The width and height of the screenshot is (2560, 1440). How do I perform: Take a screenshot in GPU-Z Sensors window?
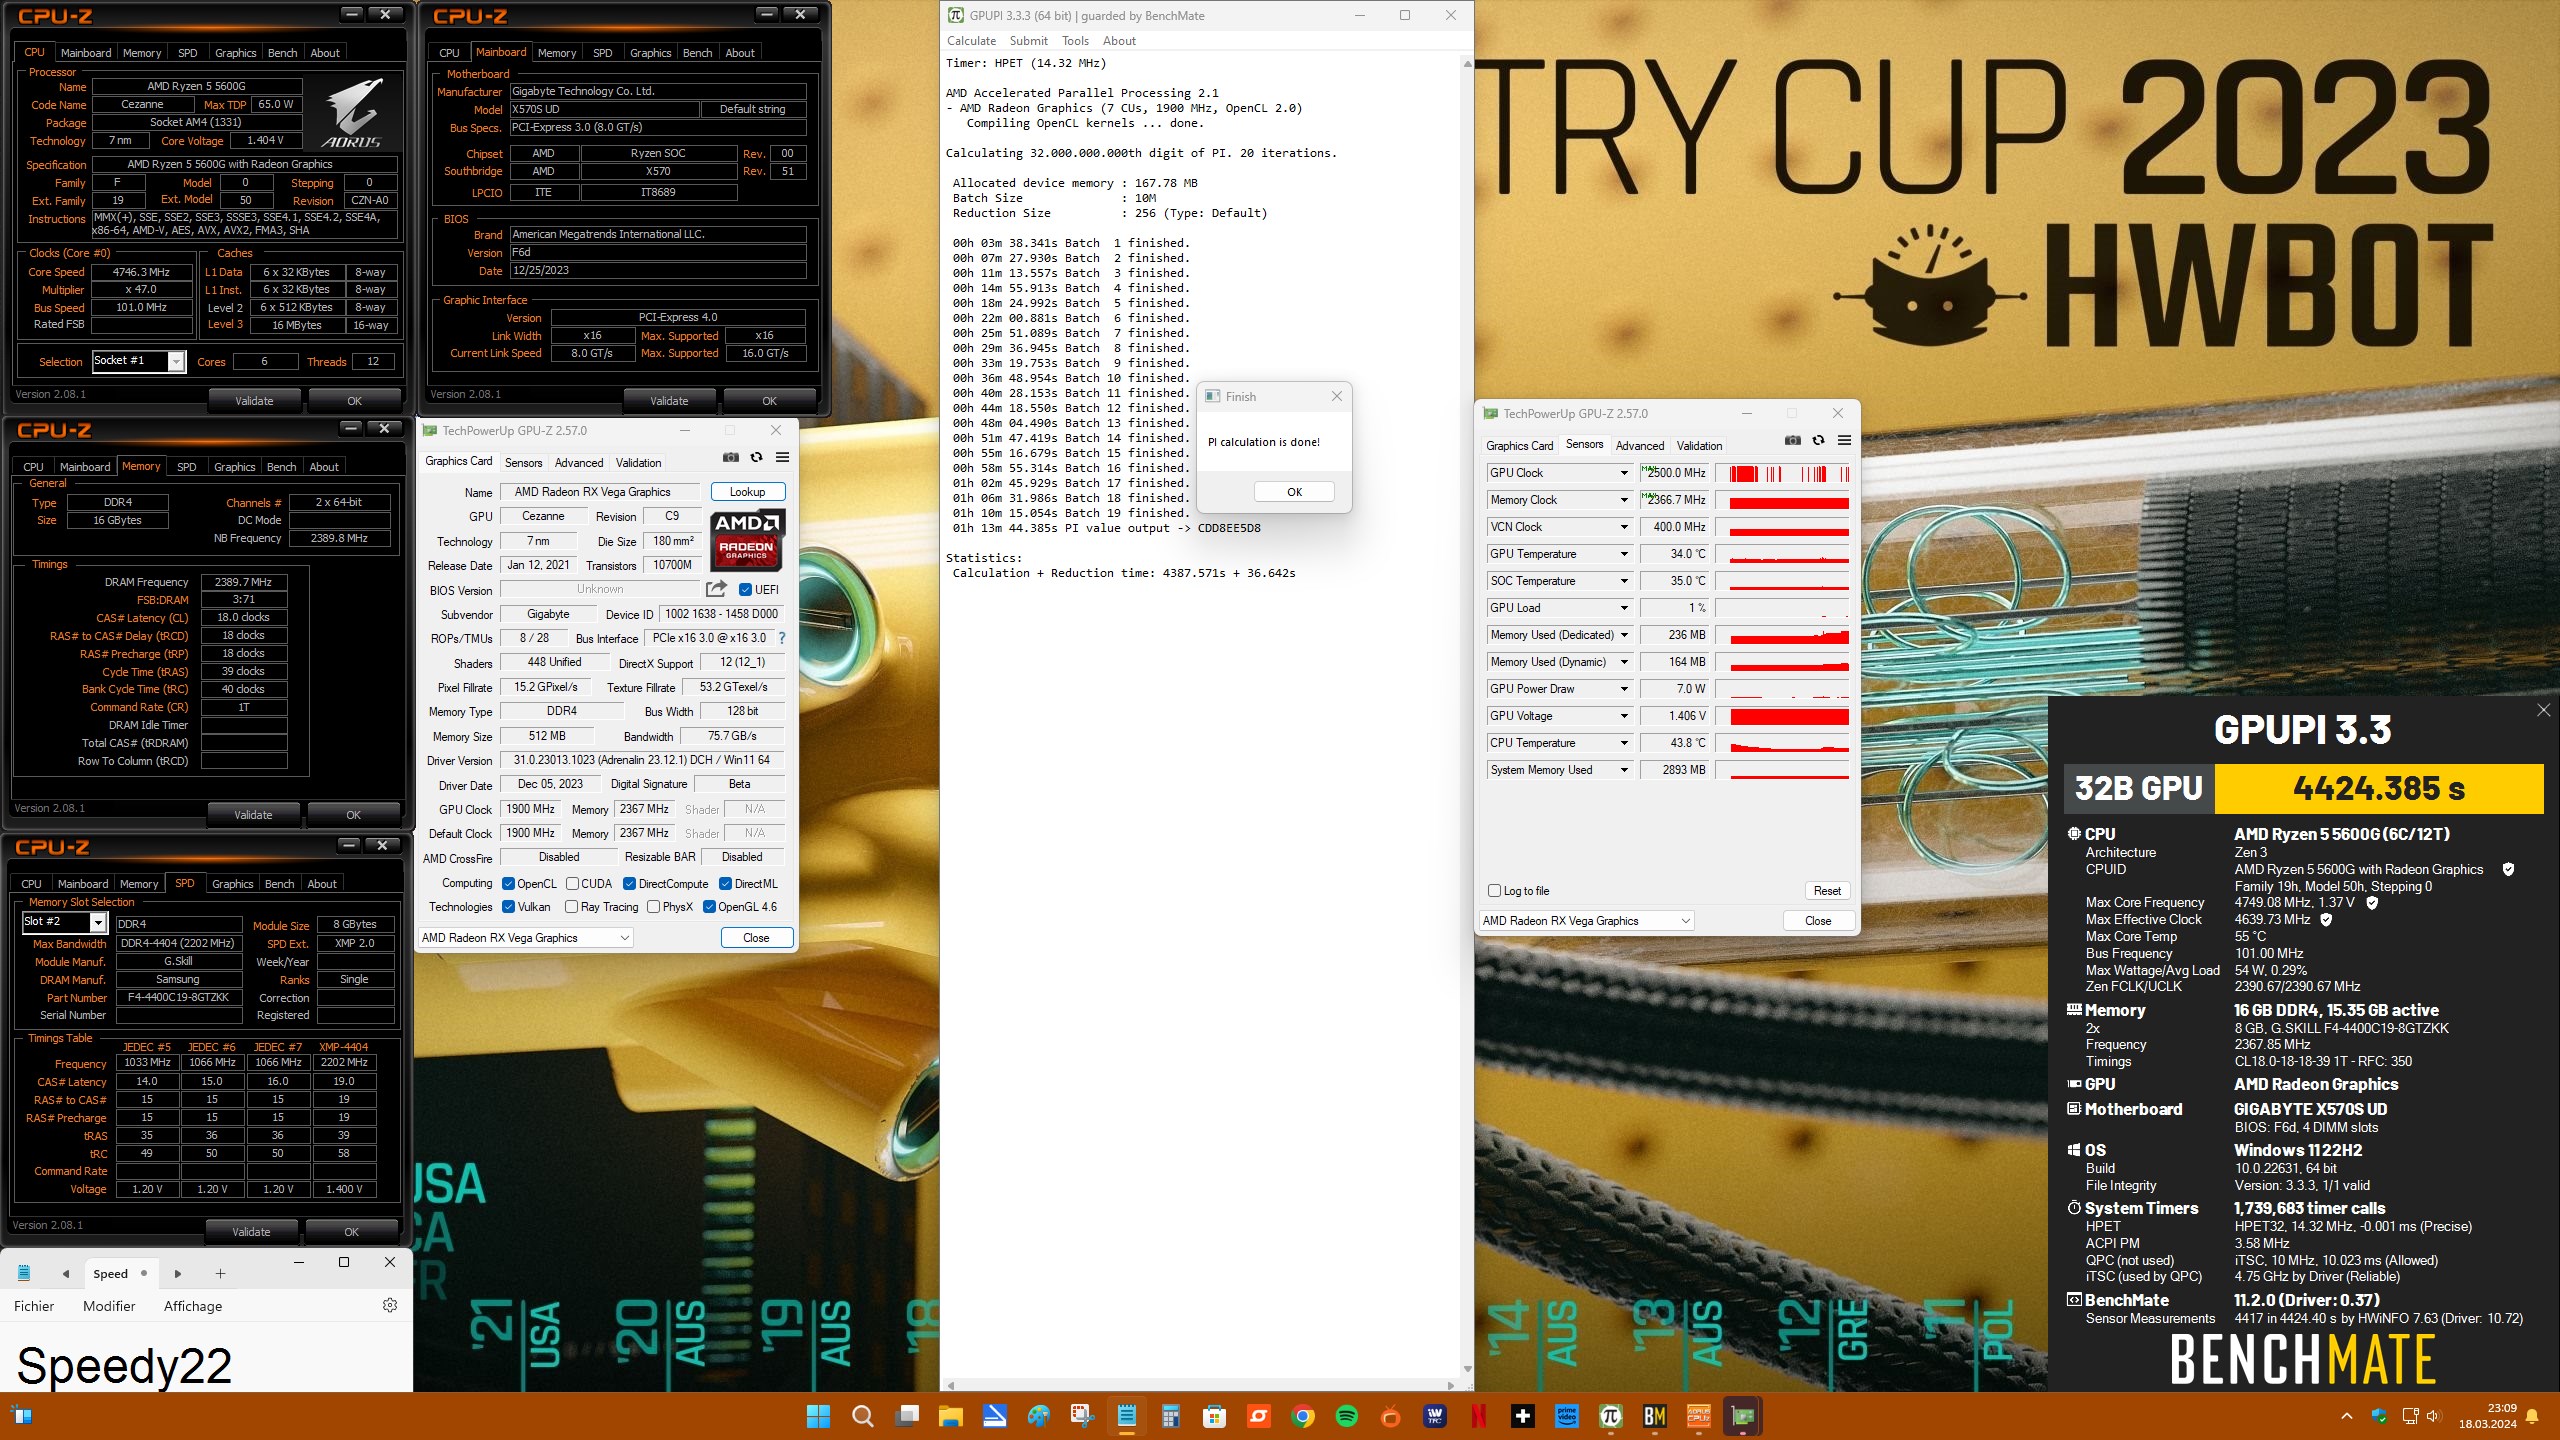point(1793,441)
